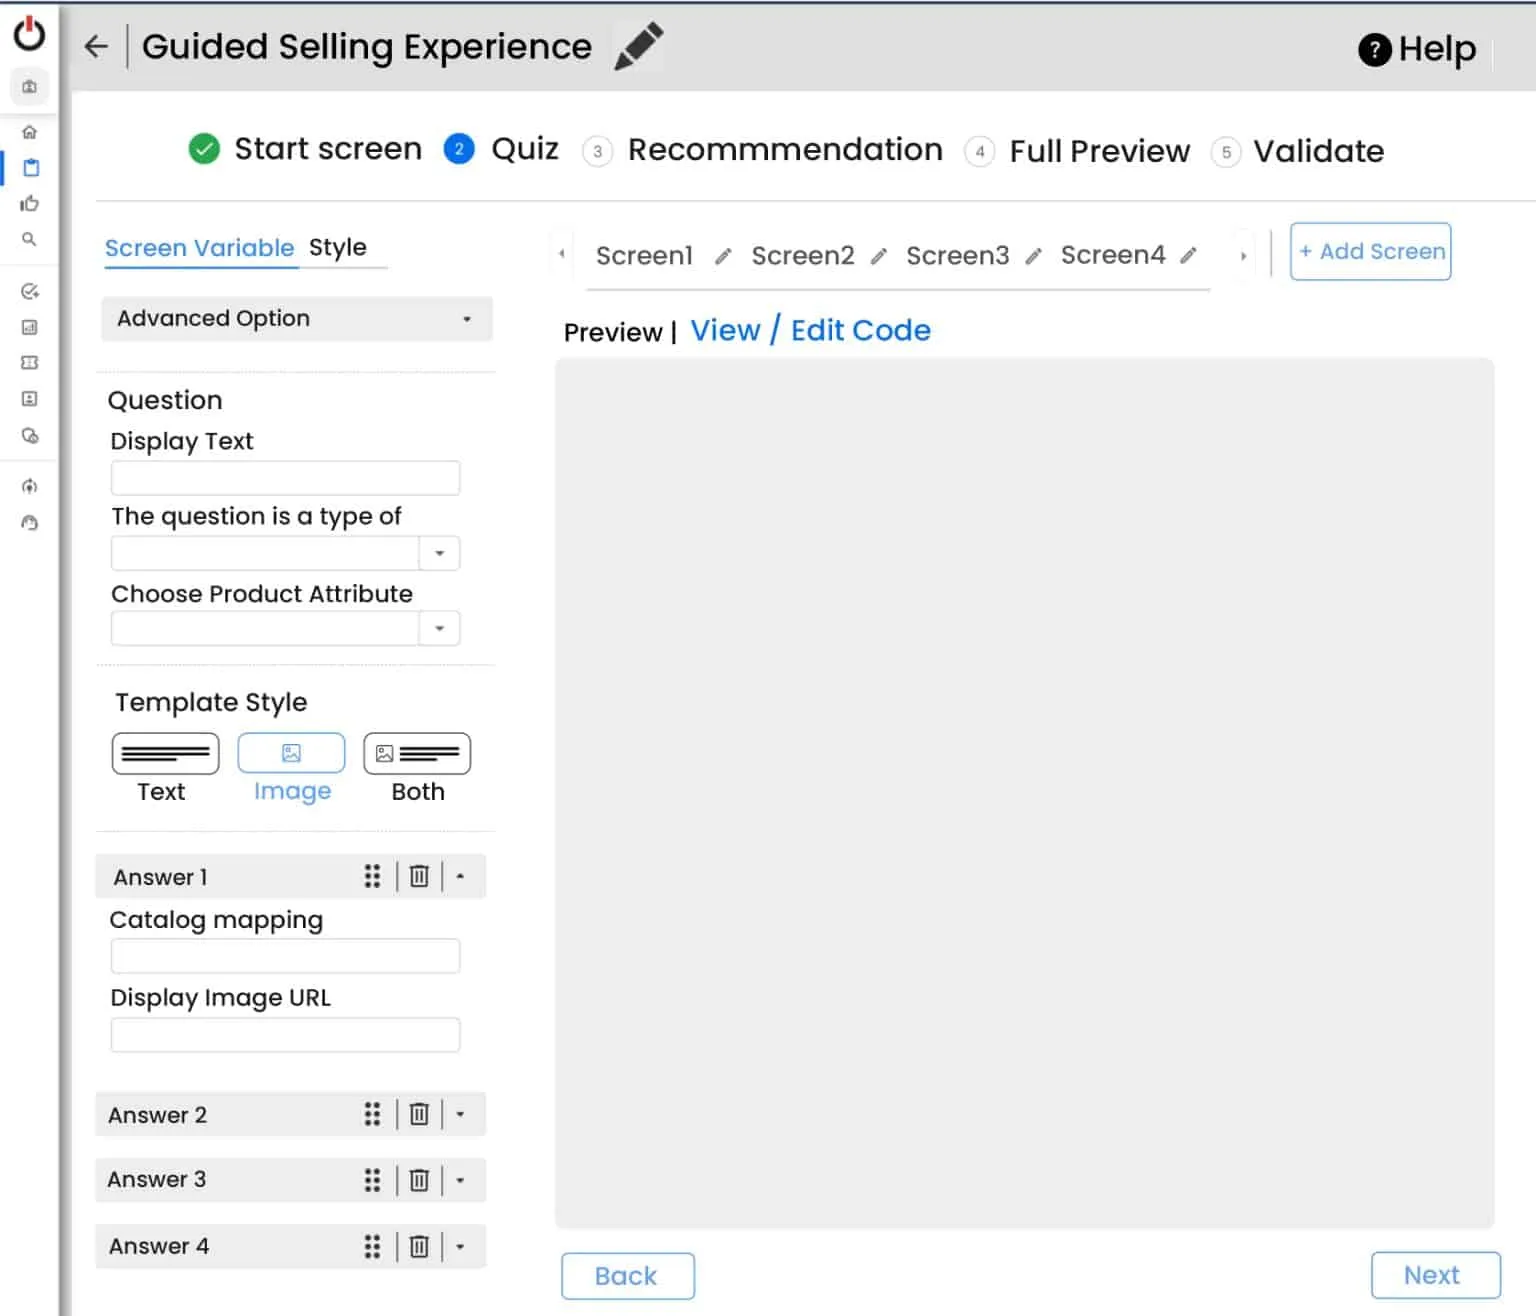Select the Text template style
1536x1316 pixels.
coord(165,754)
